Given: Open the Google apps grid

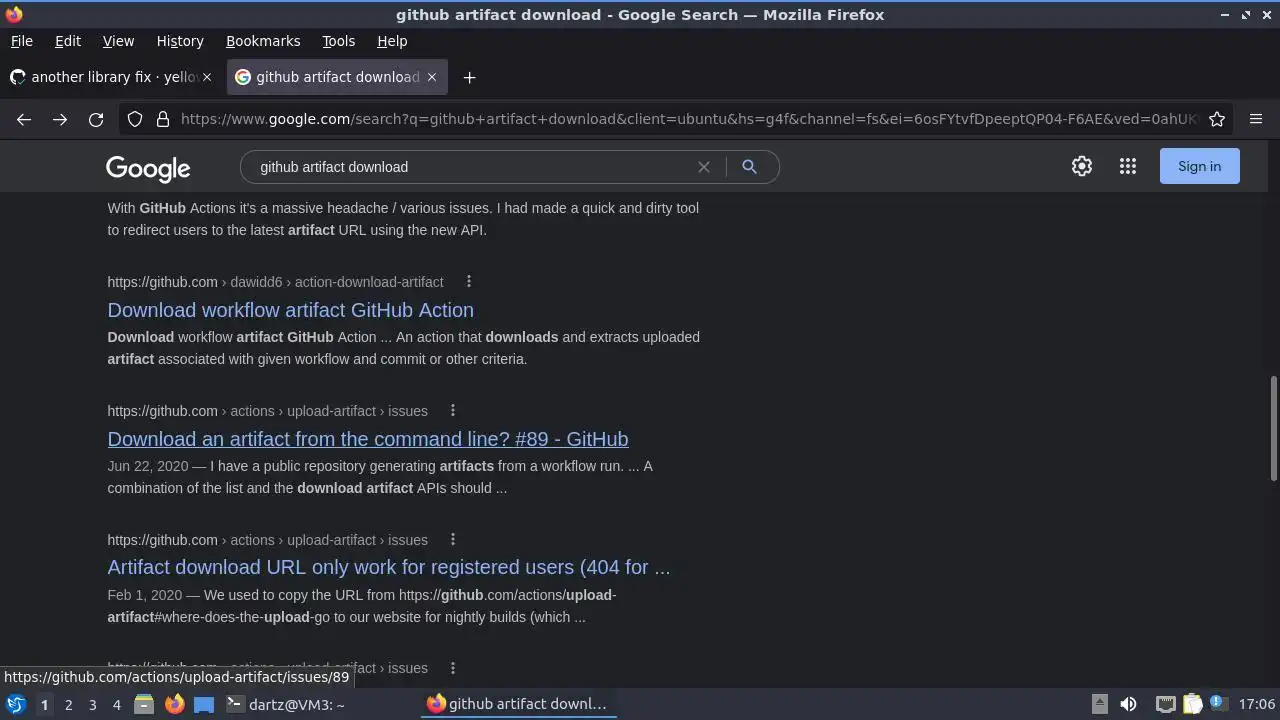Looking at the screenshot, I should pos(1128,167).
